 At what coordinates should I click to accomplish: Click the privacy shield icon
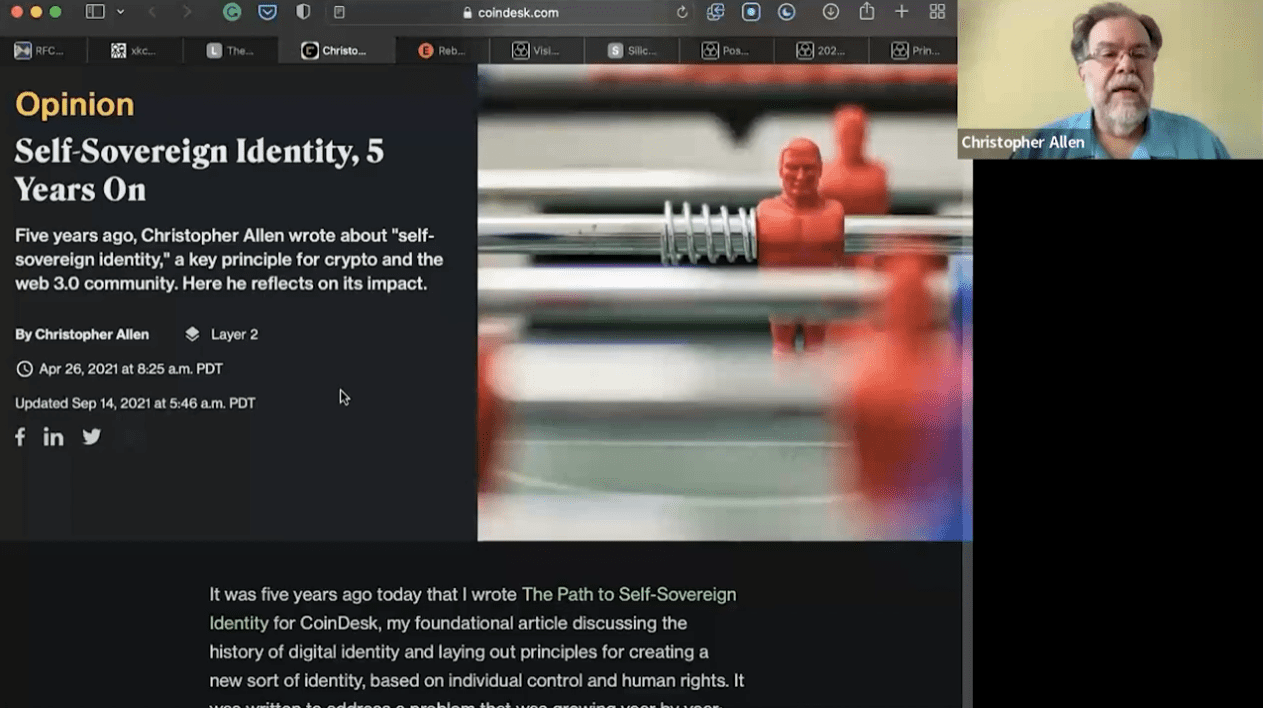click(x=303, y=12)
